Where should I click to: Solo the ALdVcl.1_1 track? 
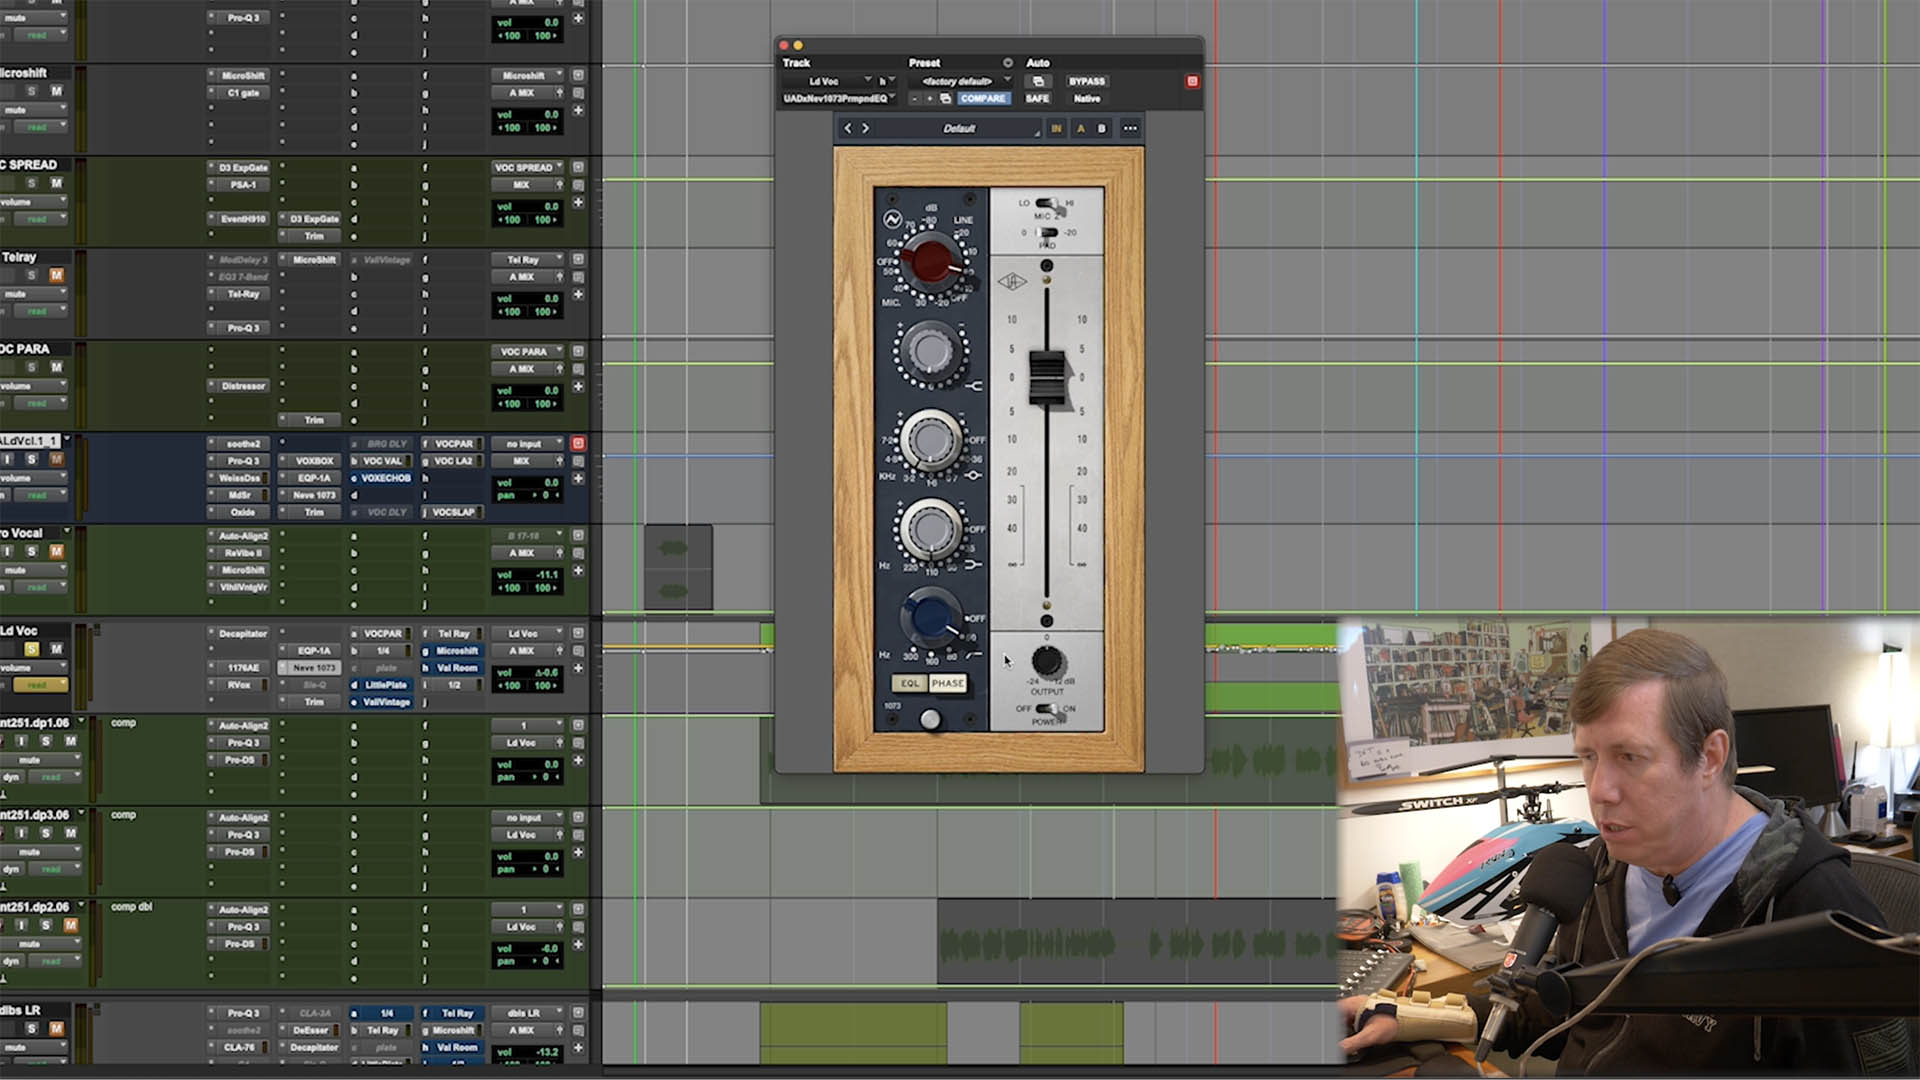pos(31,459)
